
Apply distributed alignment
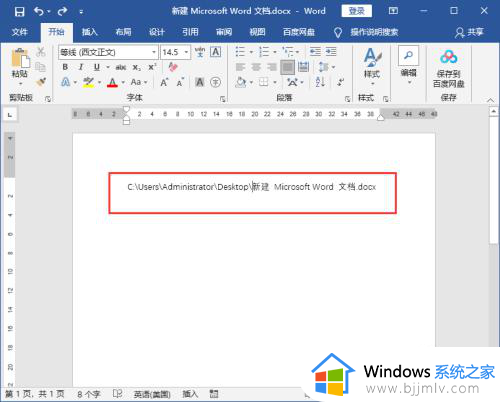[x=303, y=67]
